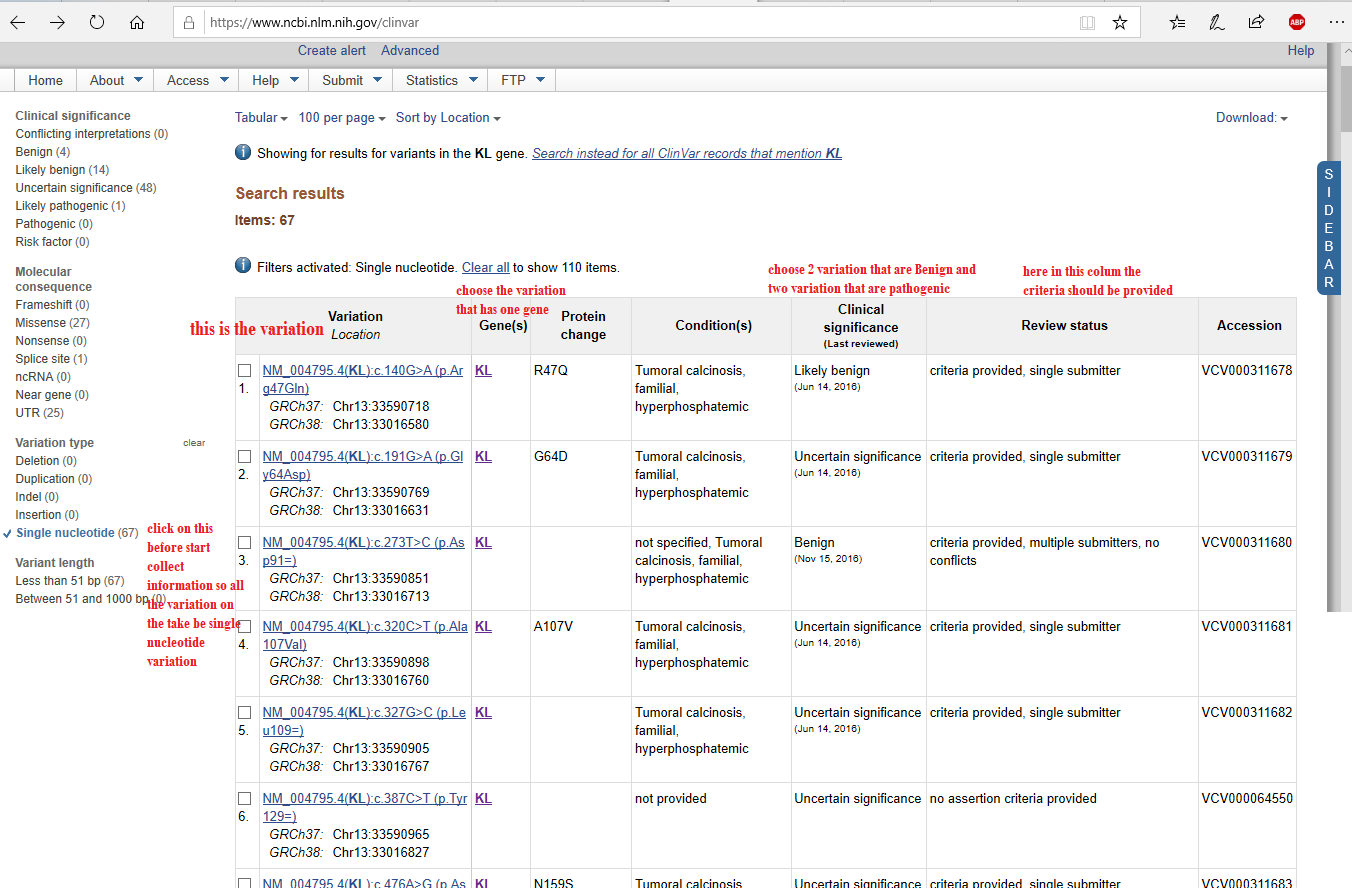Open the Statistics menu
The height and width of the screenshot is (888, 1360).
coord(441,80)
